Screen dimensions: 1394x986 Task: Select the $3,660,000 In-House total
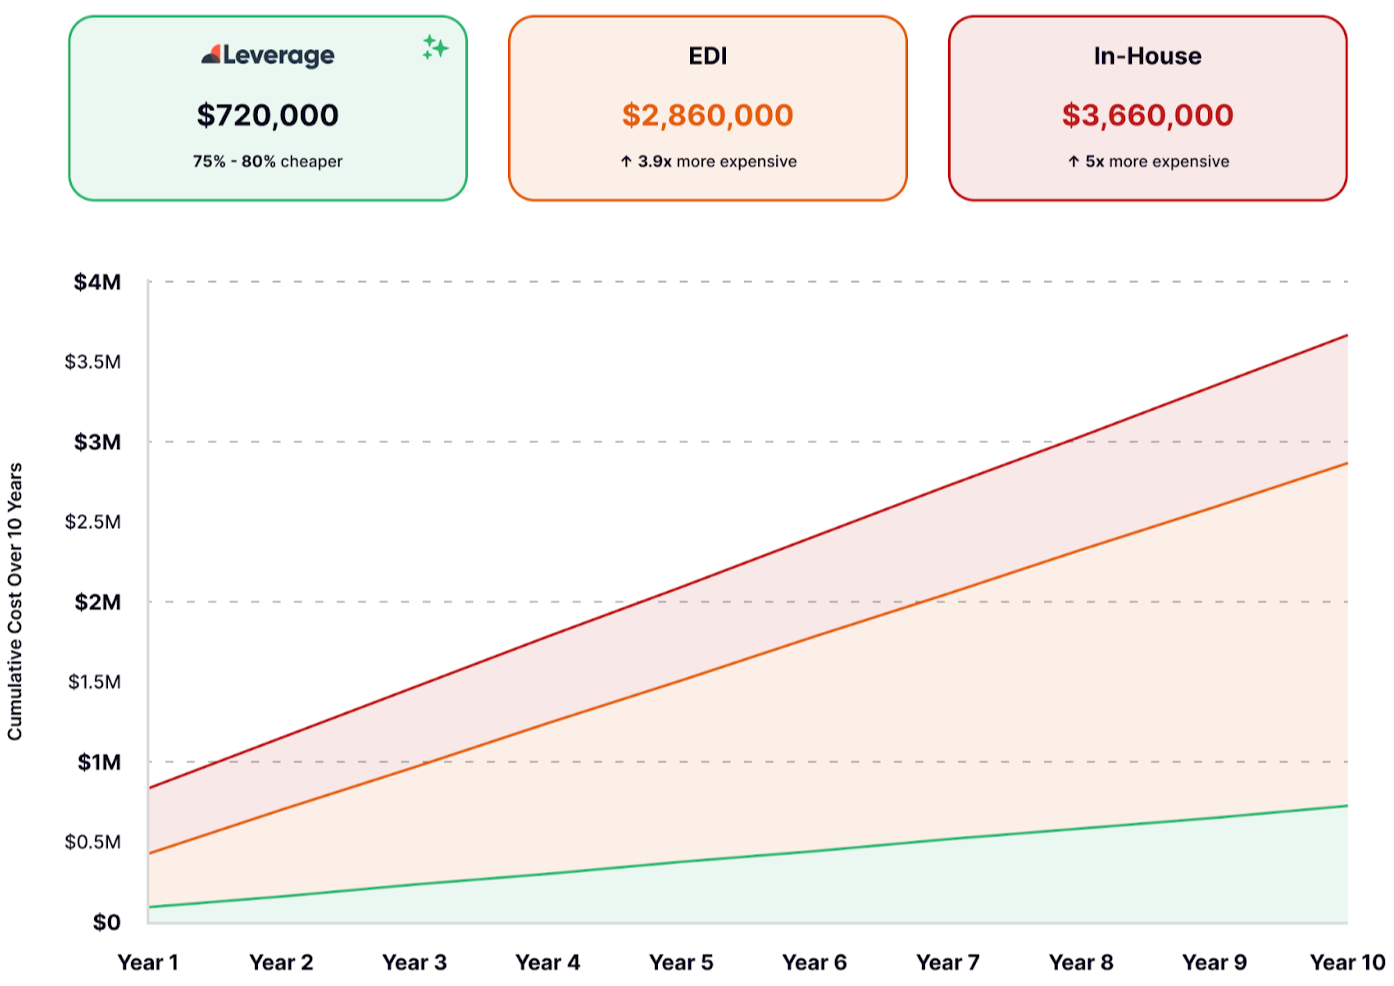1147,115
